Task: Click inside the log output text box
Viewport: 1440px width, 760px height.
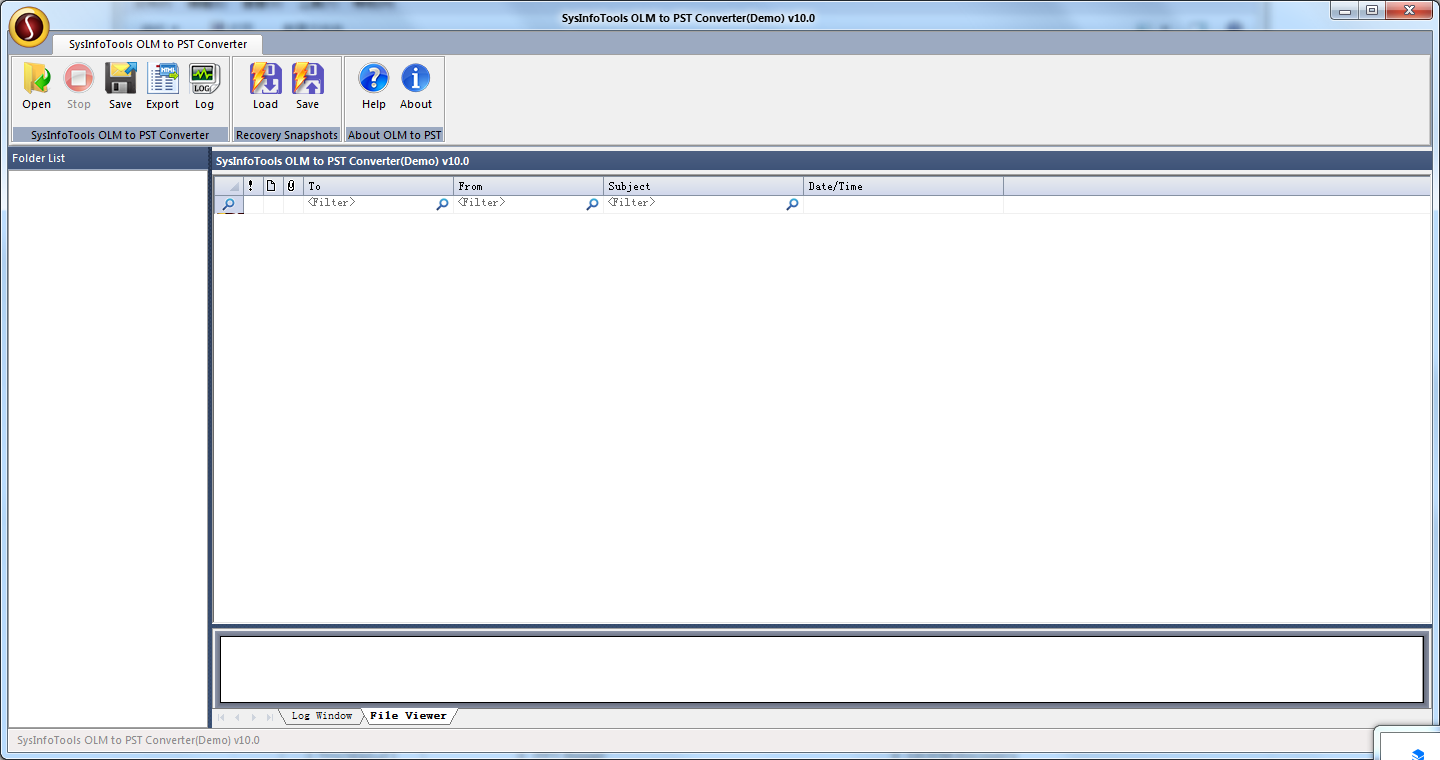Action: tap(821, 669)
